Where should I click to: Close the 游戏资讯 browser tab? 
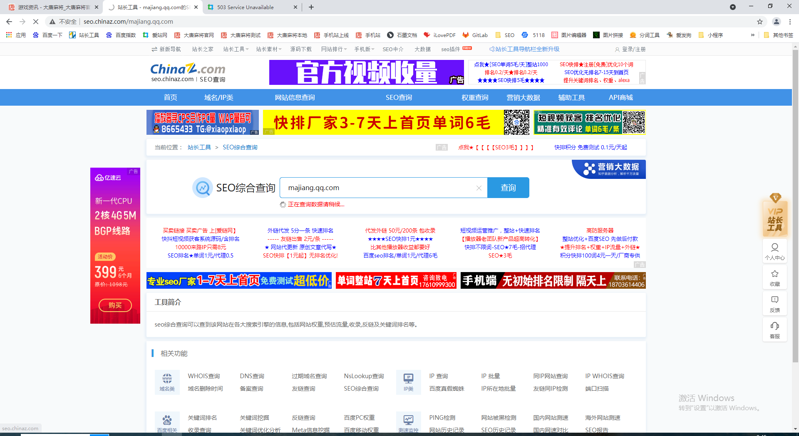point(96,7)
